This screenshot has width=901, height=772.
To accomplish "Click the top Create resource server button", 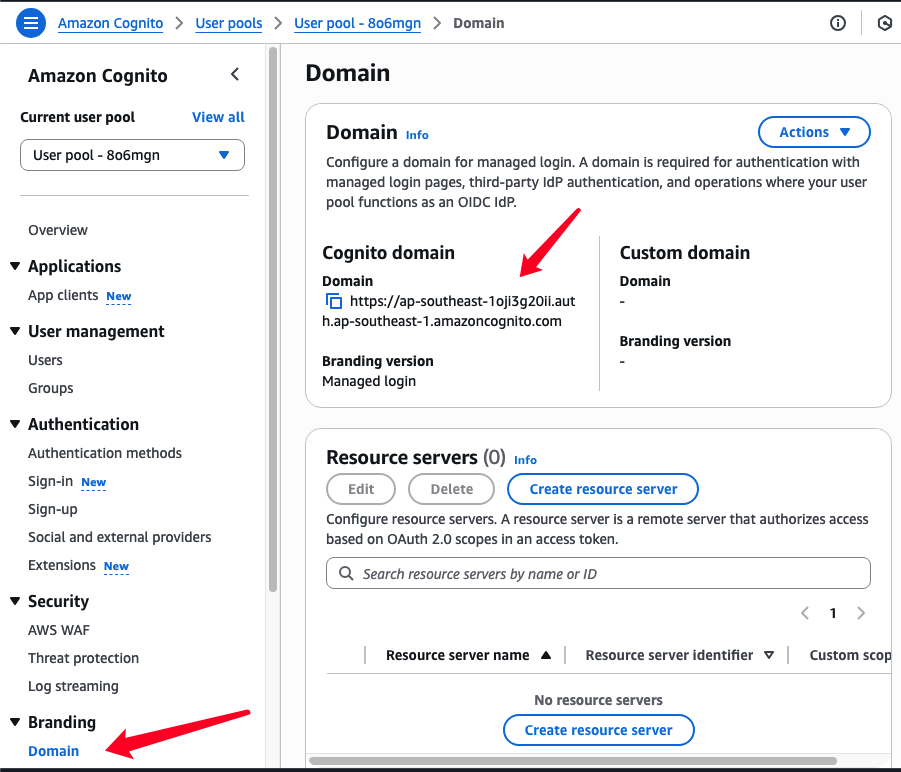I will 603,489.
